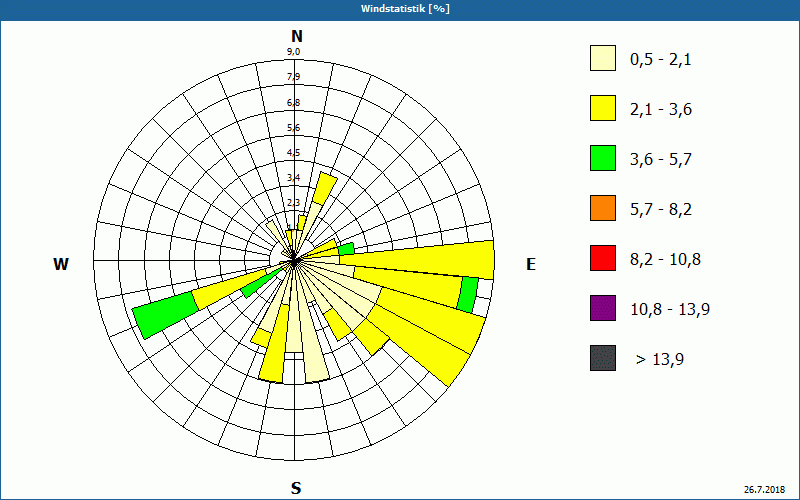Click the 3,4 radial axis label

coord(293,178)
